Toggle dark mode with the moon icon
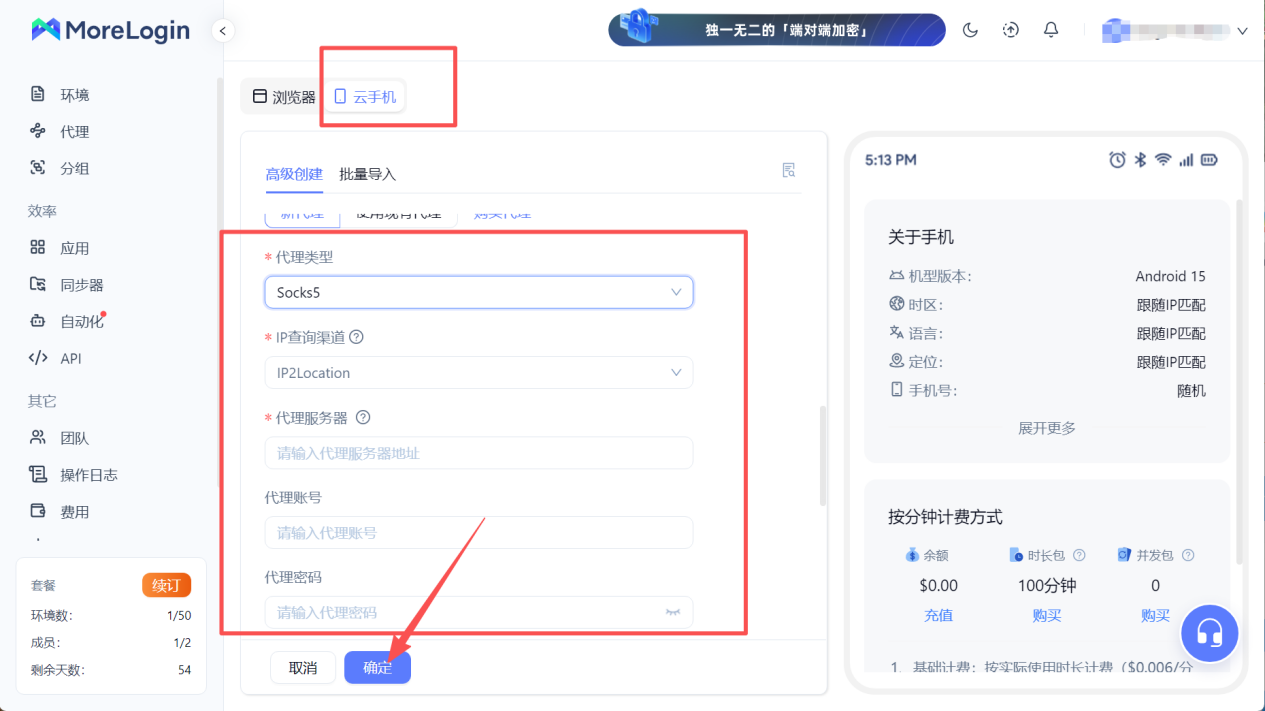This screenshot has width=1265, height=711. (x=969, y=30)
